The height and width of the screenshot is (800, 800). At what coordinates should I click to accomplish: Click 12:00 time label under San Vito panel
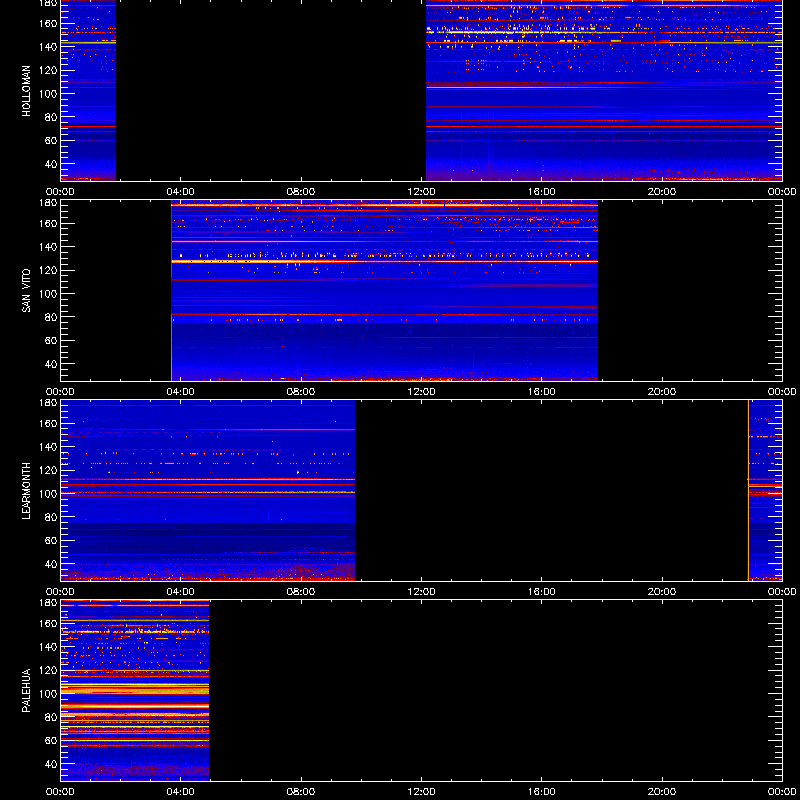[421, 392]
